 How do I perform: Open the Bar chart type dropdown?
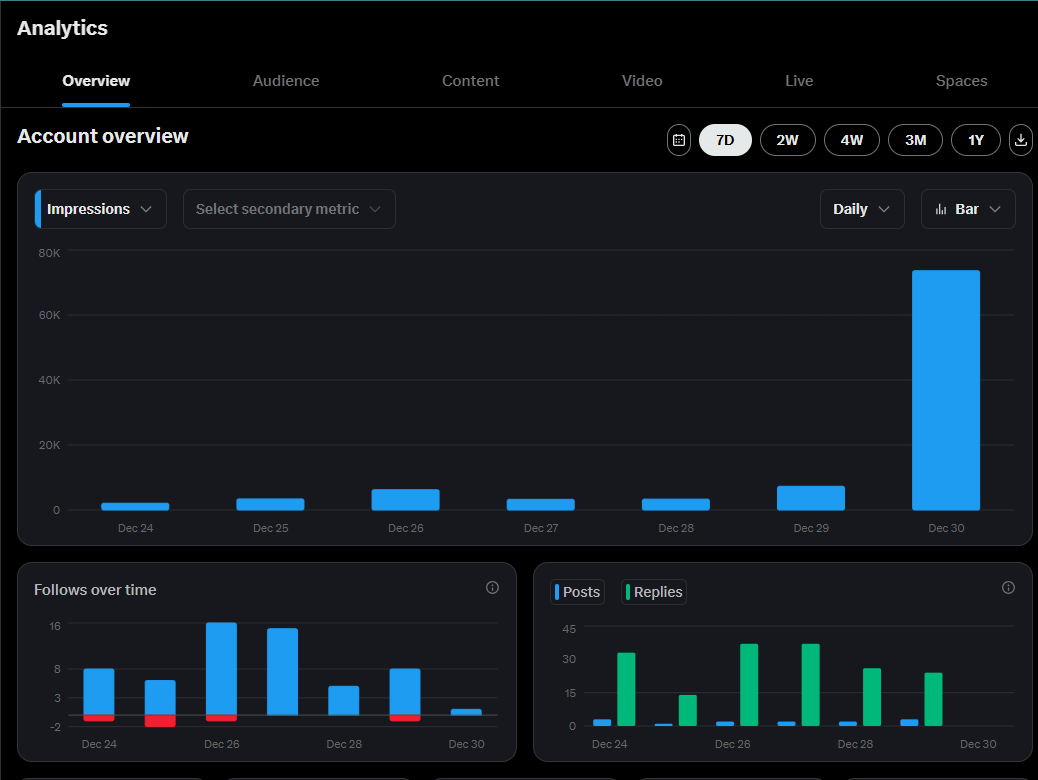pyautogui.click(x=968, y=209)
